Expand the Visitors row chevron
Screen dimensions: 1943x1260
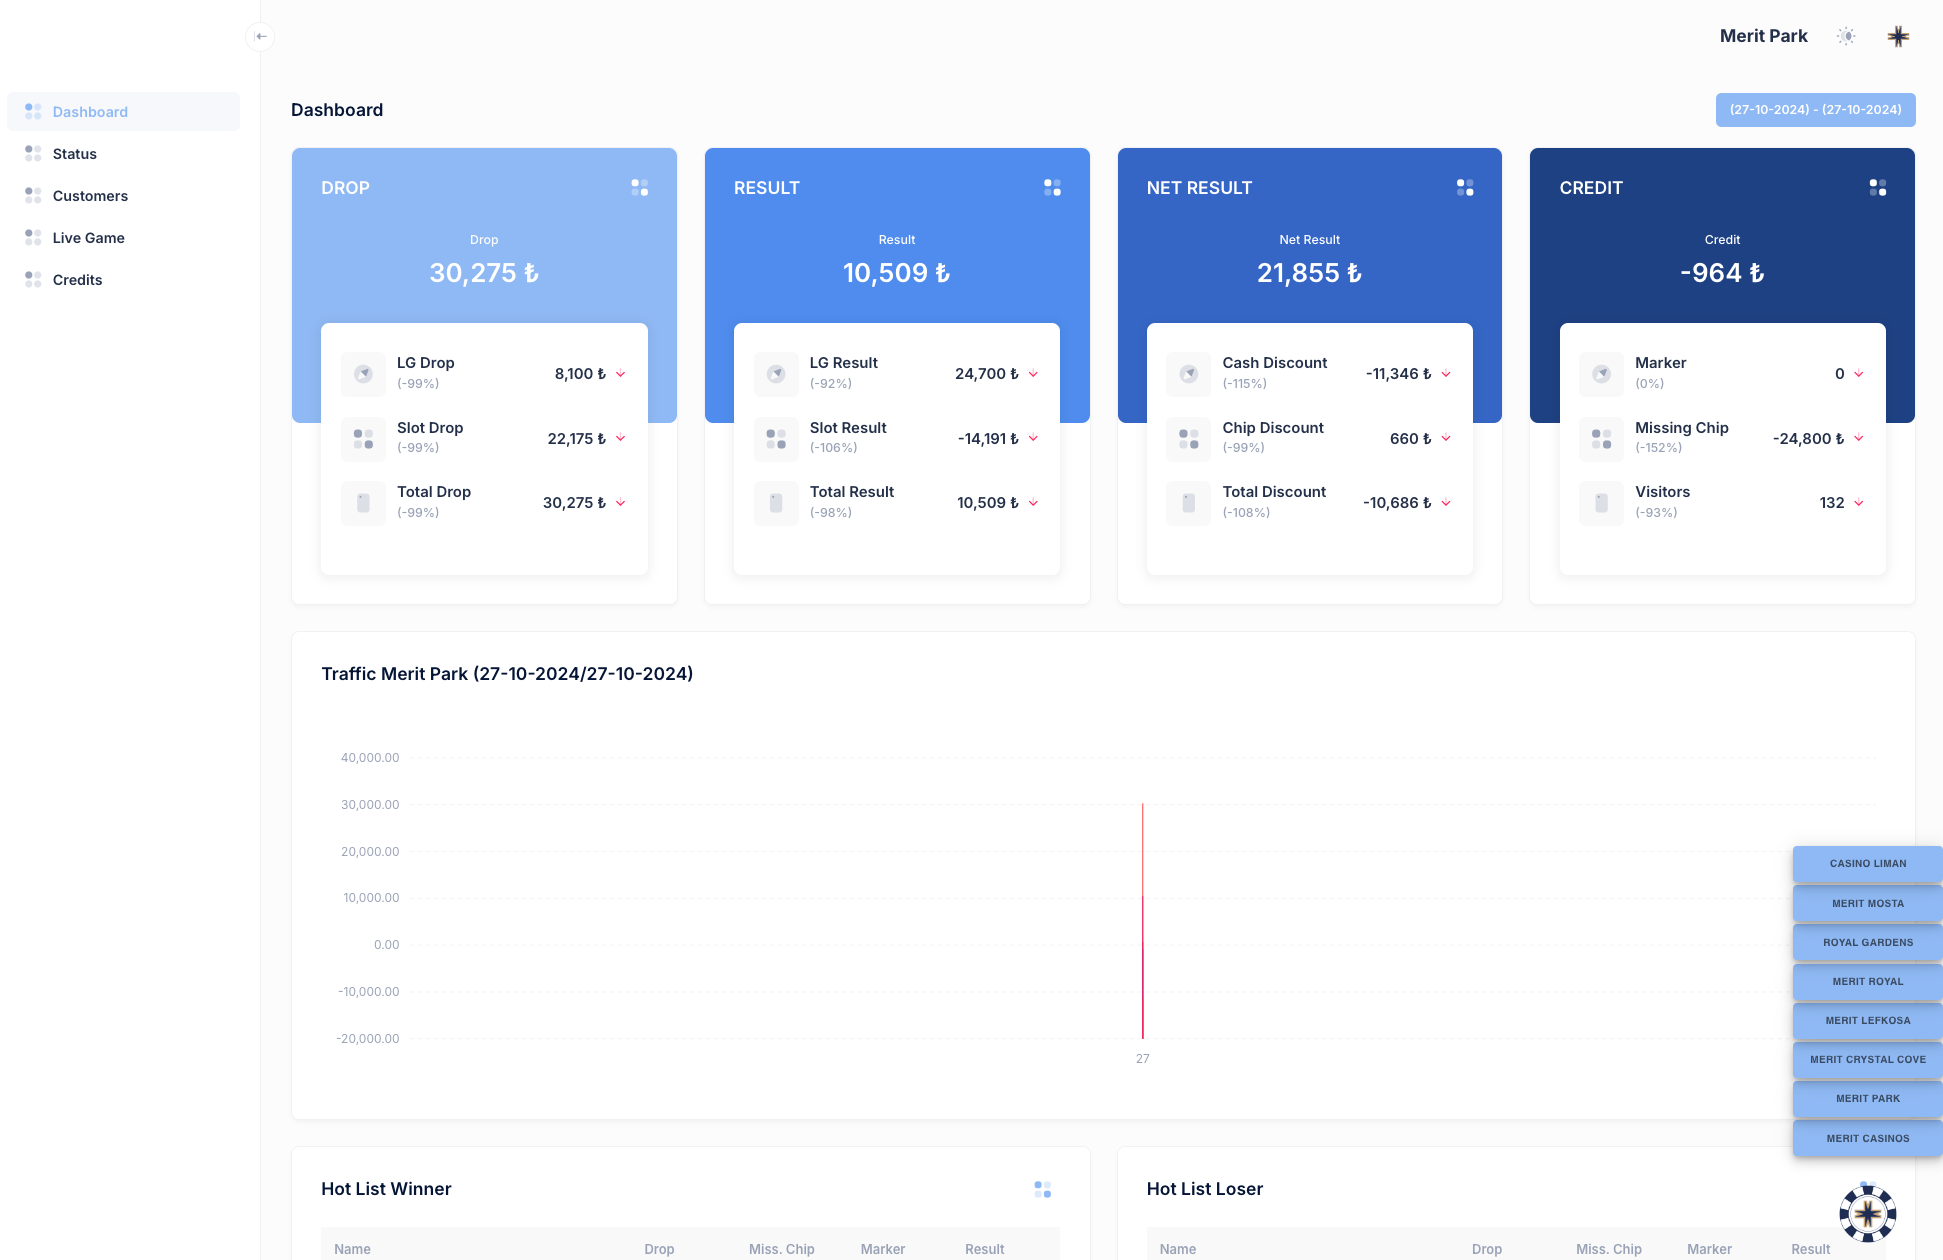click(1859, 503)
